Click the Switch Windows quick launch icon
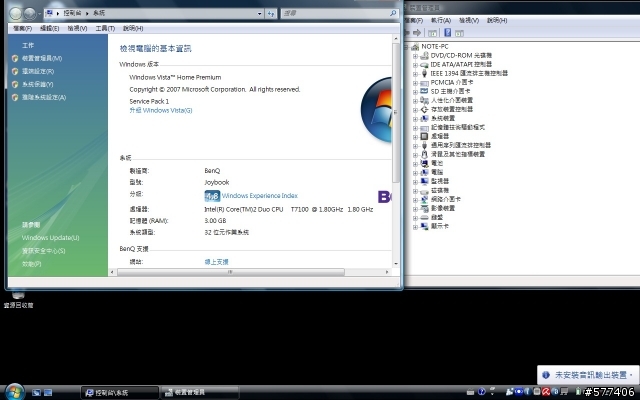This screenshot has width=640, height=400. (x=48, y=393)
